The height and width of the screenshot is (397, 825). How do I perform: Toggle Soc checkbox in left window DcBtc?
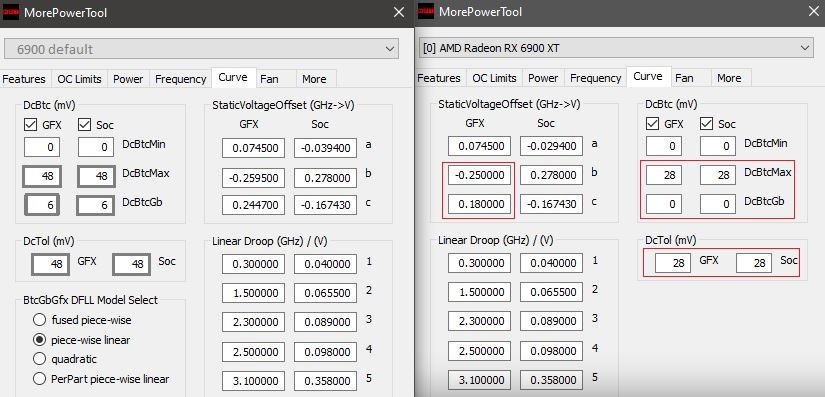pyautogui.click(x=84, y=125)
